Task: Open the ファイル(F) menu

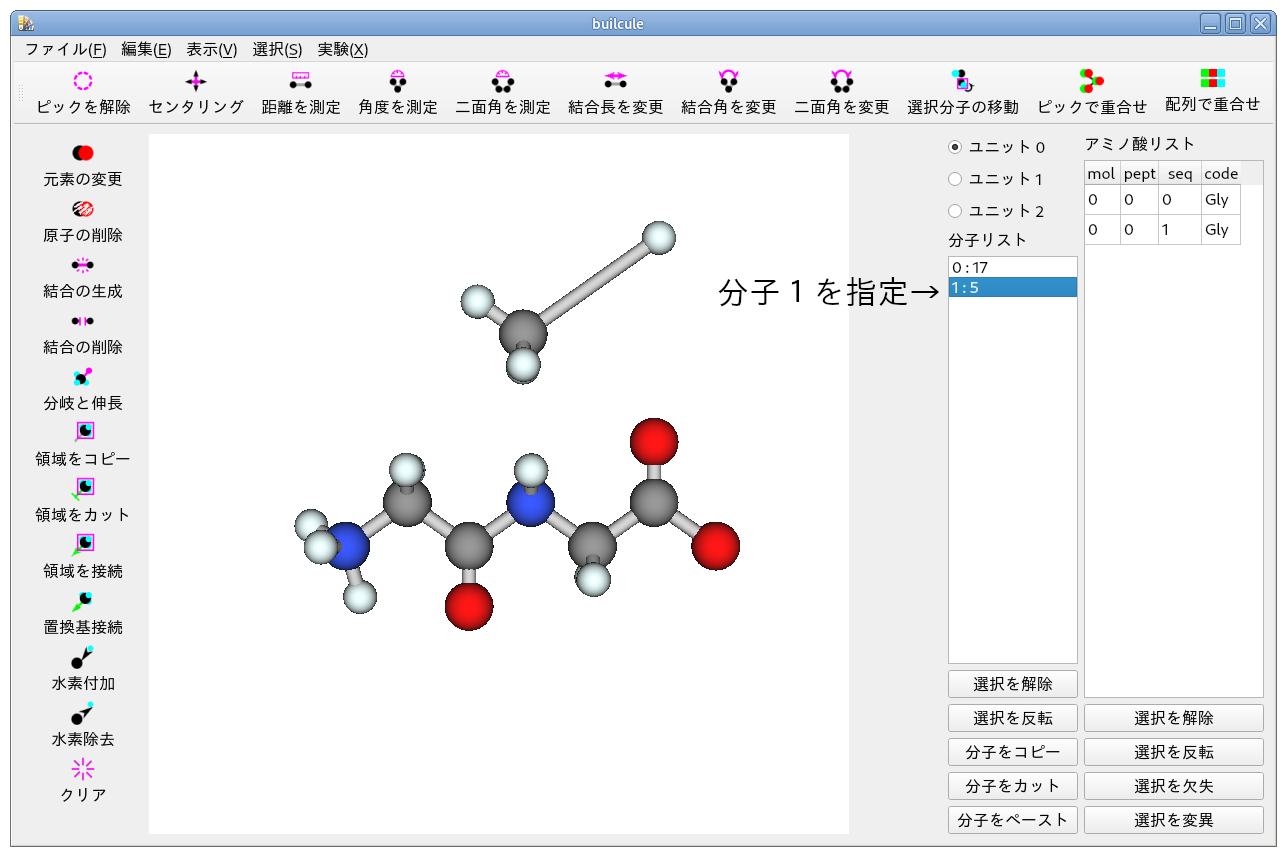Action: pos(63,49)
